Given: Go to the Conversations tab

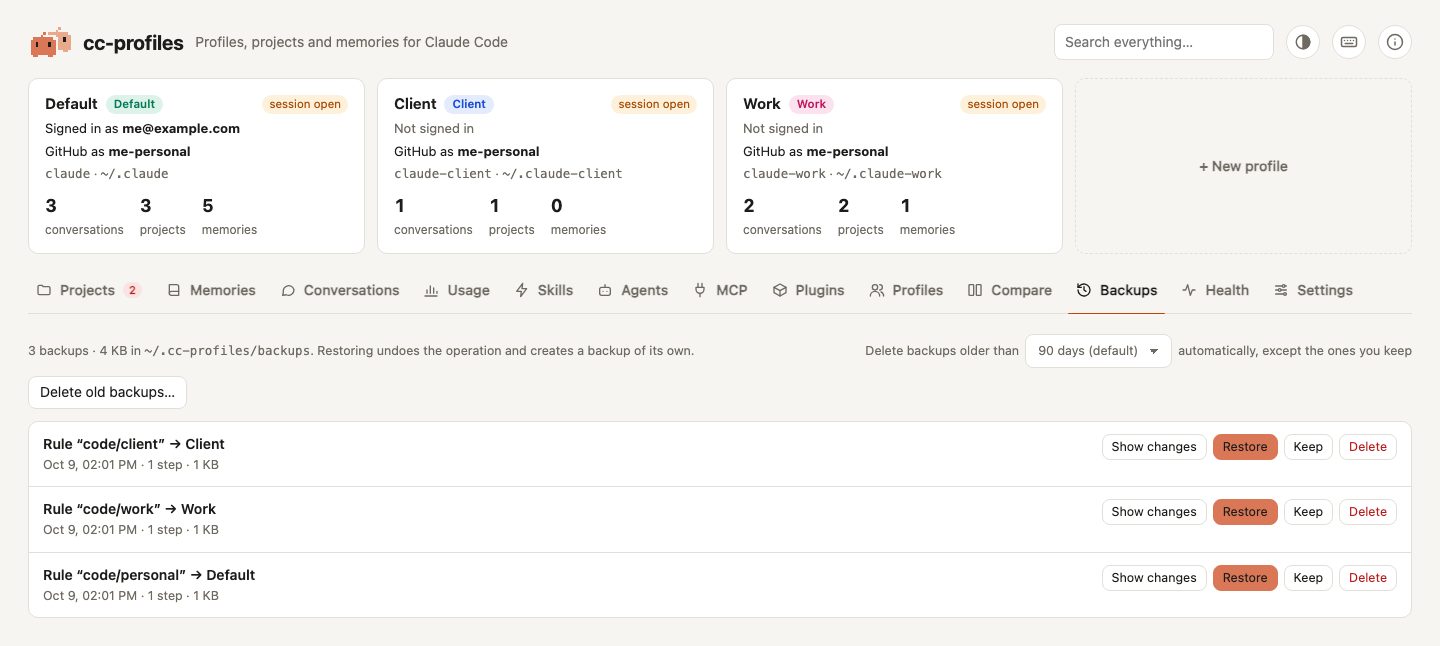Looking at the screenshot, I should (340, 290).
